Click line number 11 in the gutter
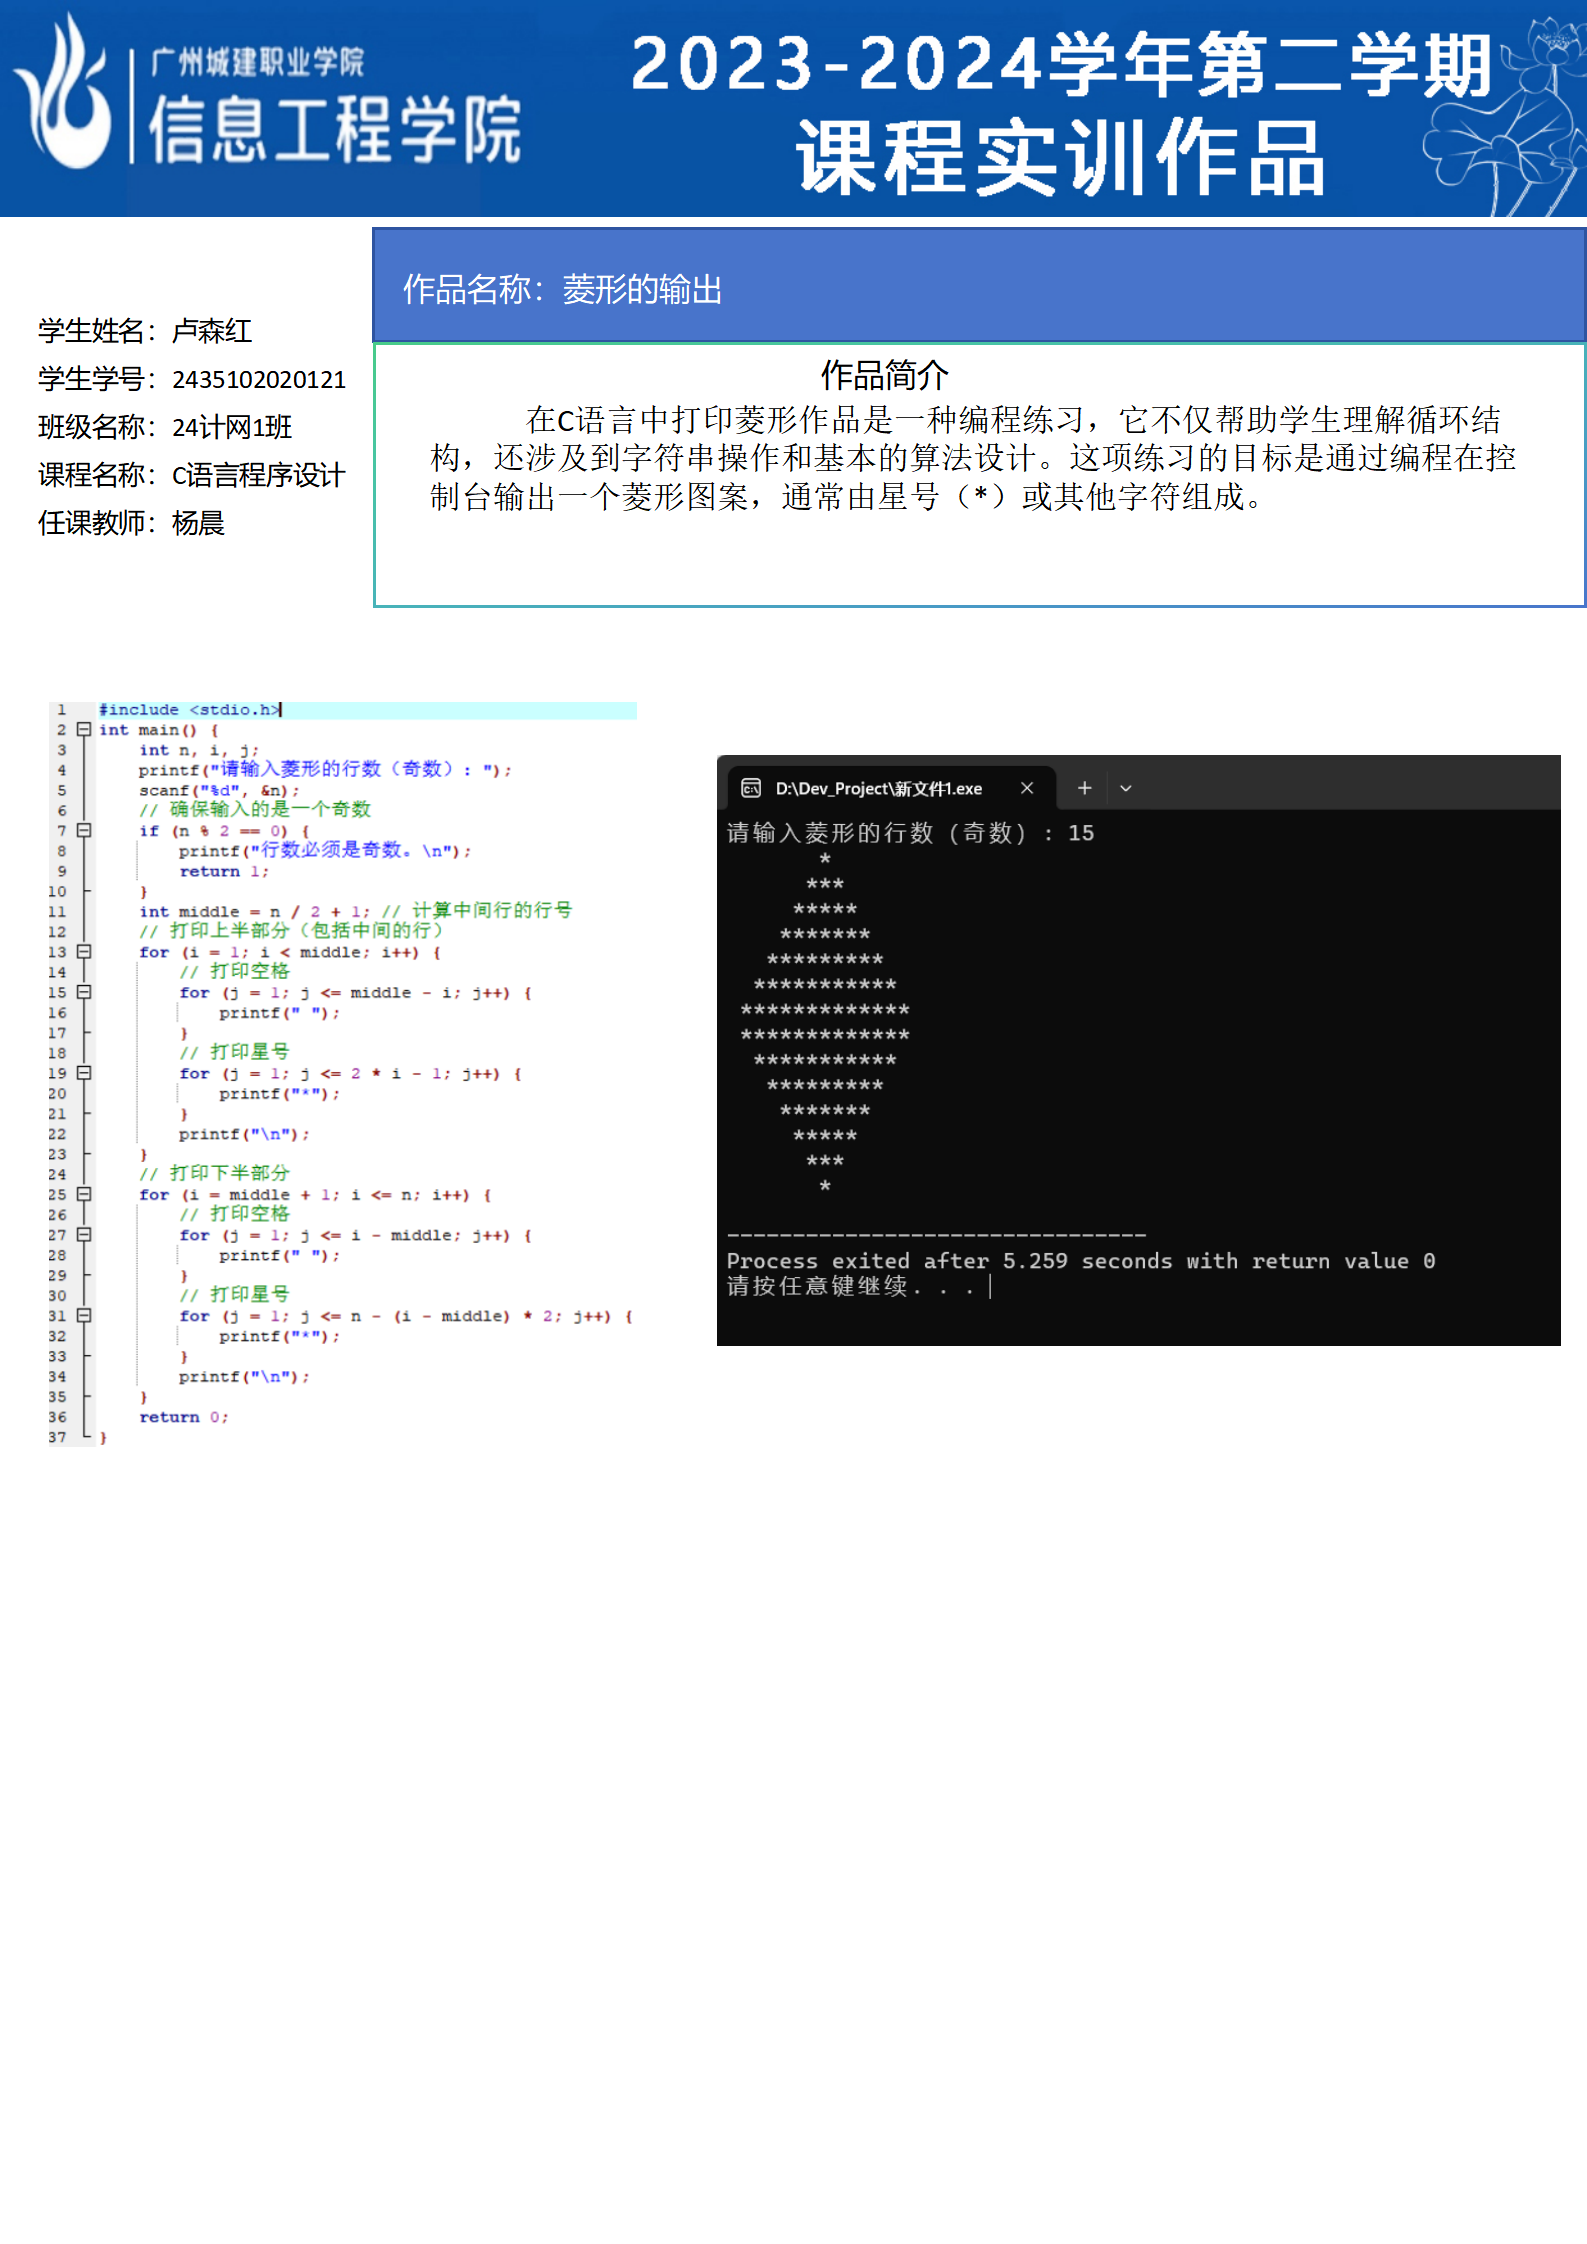1587x2244 pixels. [x=57, y=912]
